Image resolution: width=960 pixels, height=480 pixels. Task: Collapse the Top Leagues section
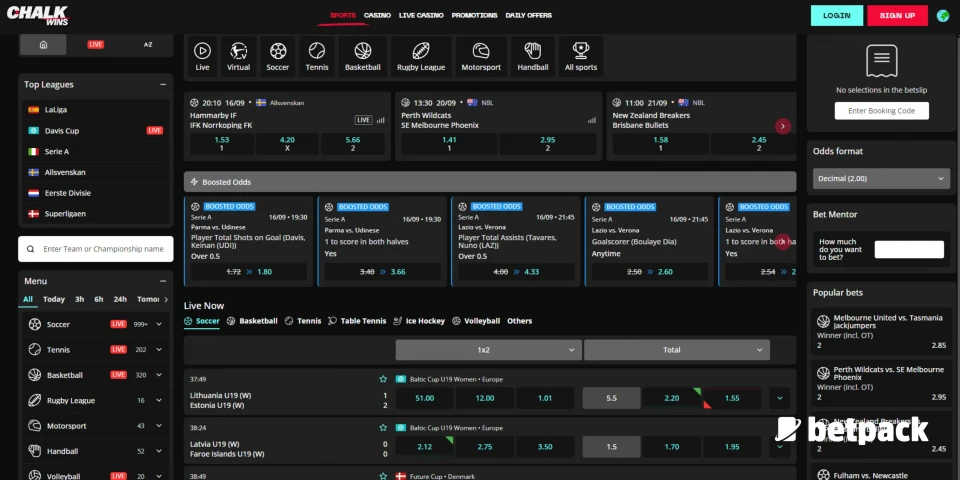pos(163,85)
